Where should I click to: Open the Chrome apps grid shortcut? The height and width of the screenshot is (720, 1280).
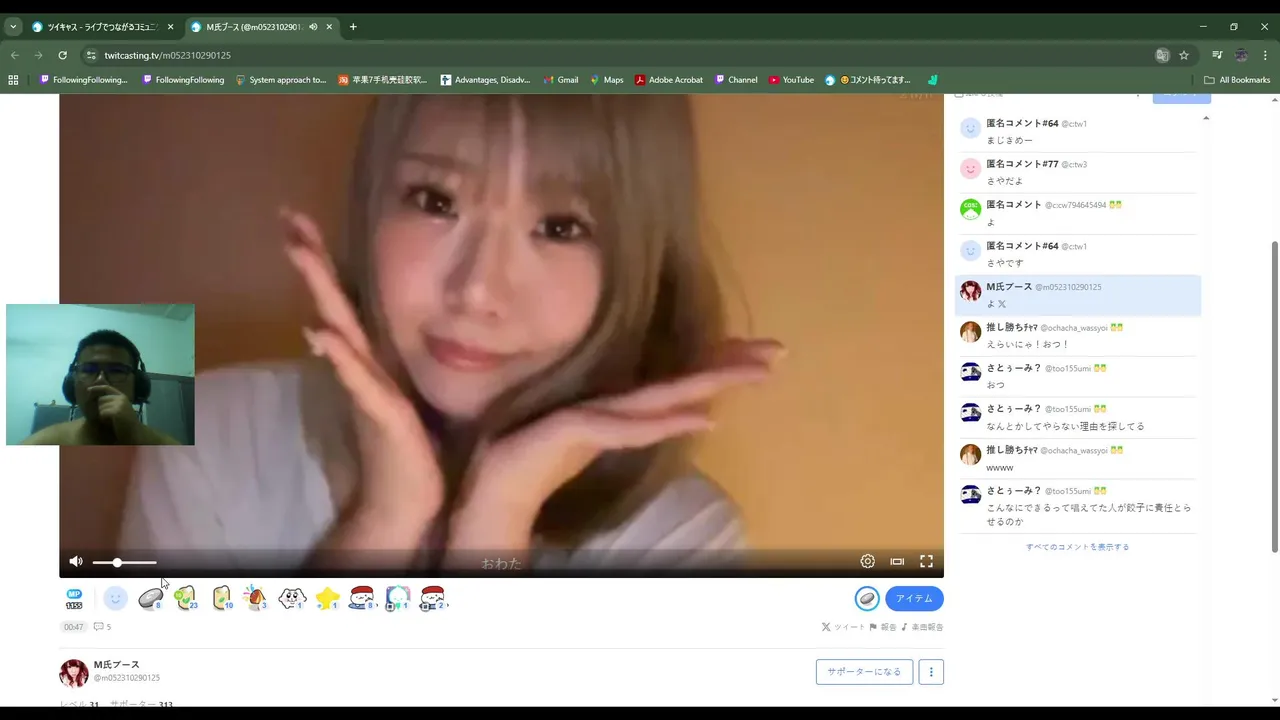pos(13,80)
